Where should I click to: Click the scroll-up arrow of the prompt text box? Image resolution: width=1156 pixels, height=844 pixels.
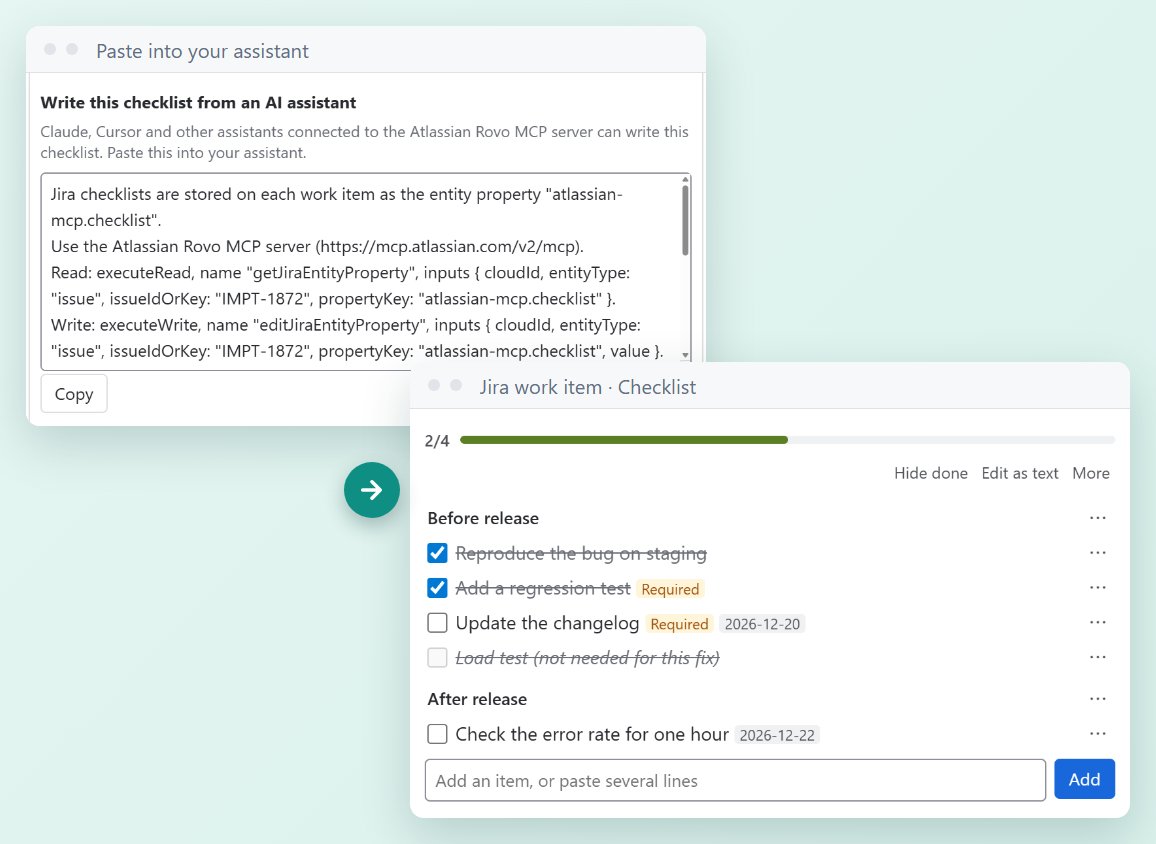686,180
